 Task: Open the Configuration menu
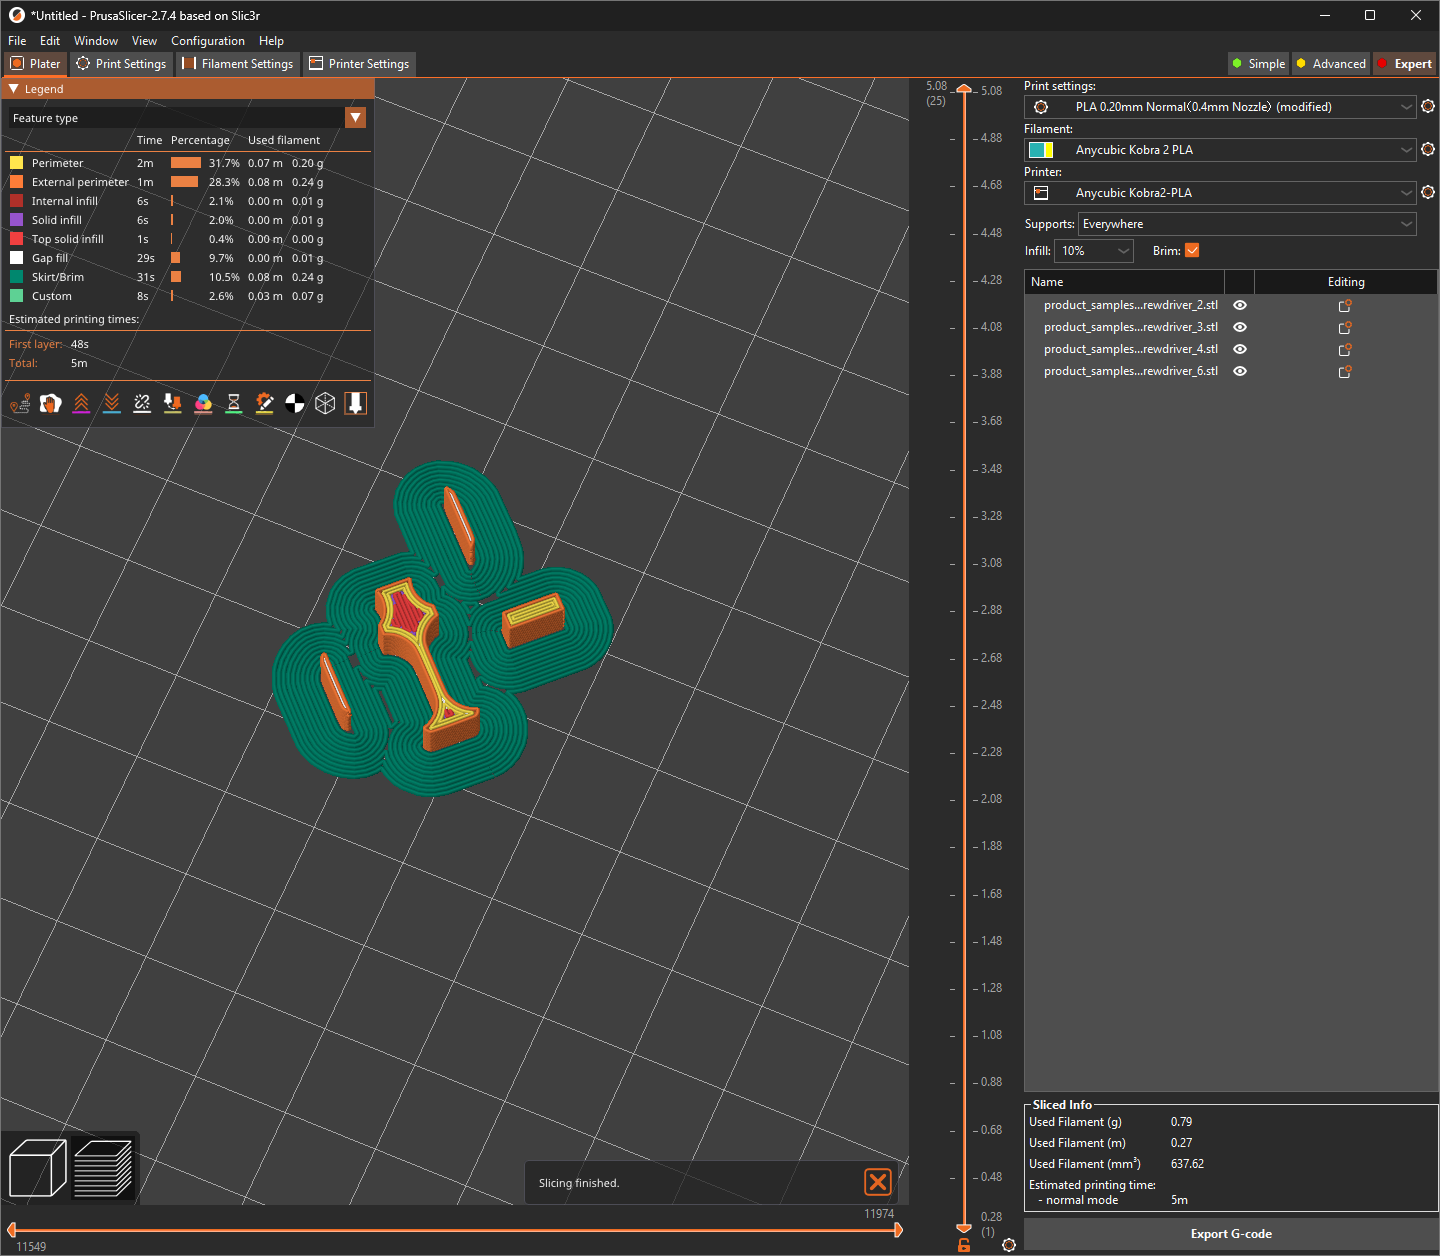(208, 41)
